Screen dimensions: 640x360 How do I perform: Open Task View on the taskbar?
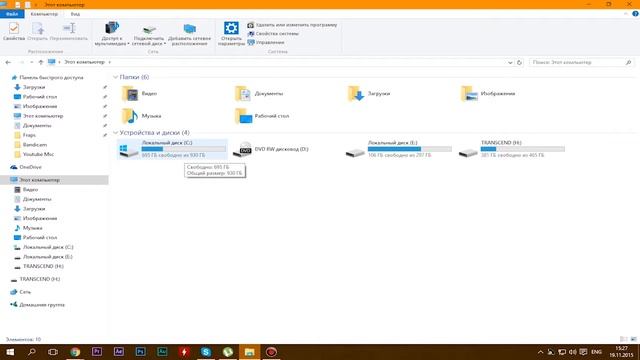coord(53,352)
